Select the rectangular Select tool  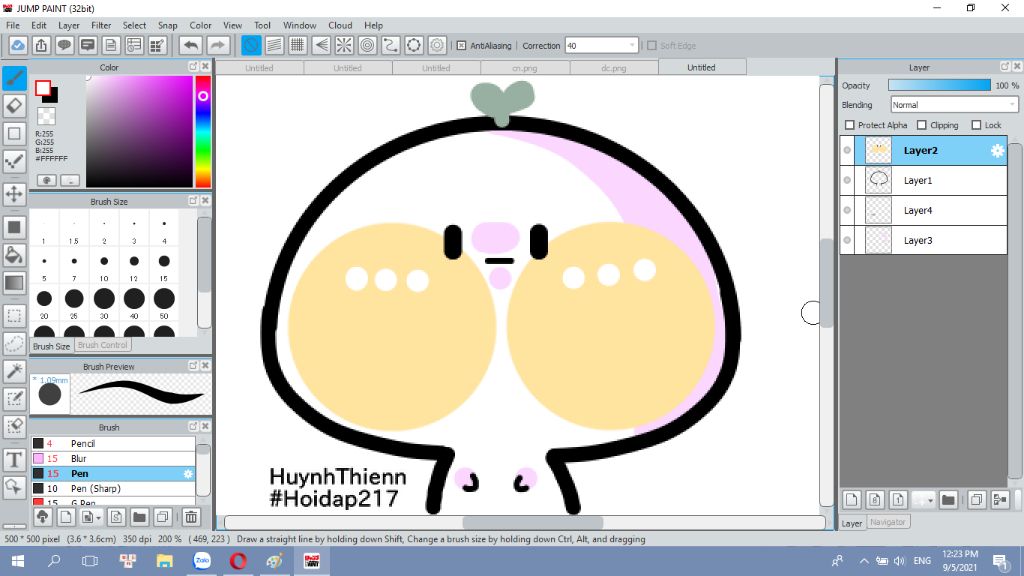click(x=14, y=316)
